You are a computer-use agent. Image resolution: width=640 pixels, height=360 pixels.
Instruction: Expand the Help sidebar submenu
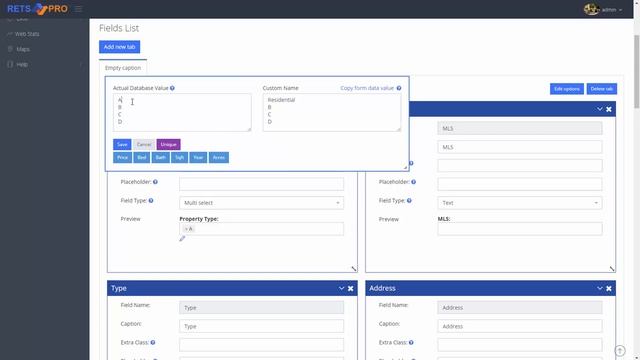tap(80, 64)
